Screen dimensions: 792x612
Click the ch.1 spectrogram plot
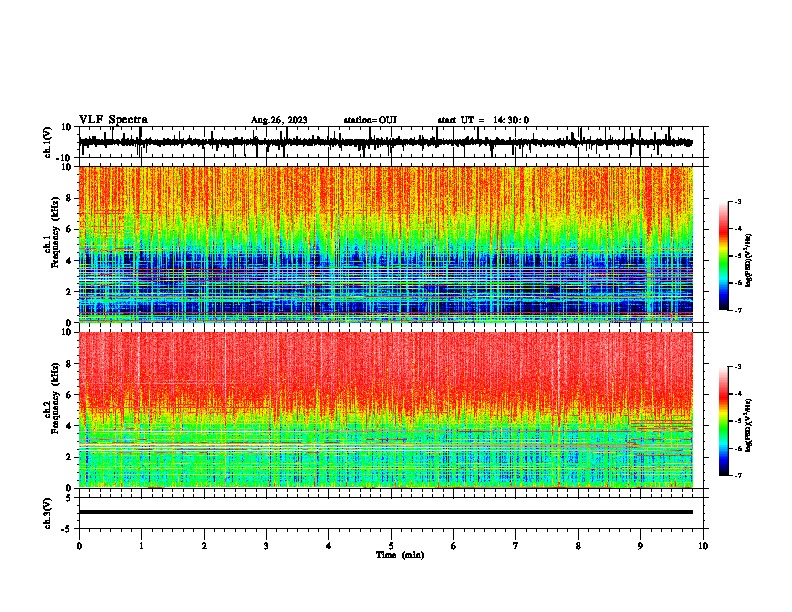pyautogui.click(x=386, y=244)
